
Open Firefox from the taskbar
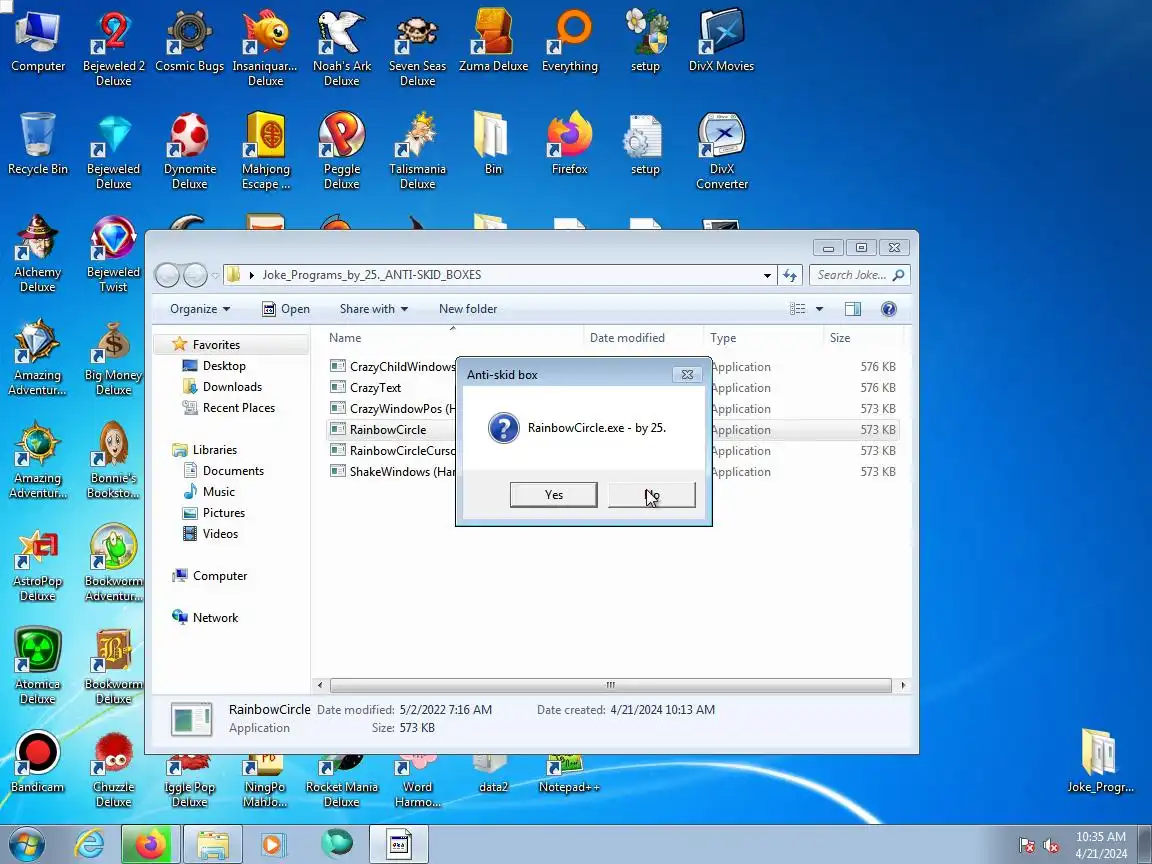pos(151,844)
